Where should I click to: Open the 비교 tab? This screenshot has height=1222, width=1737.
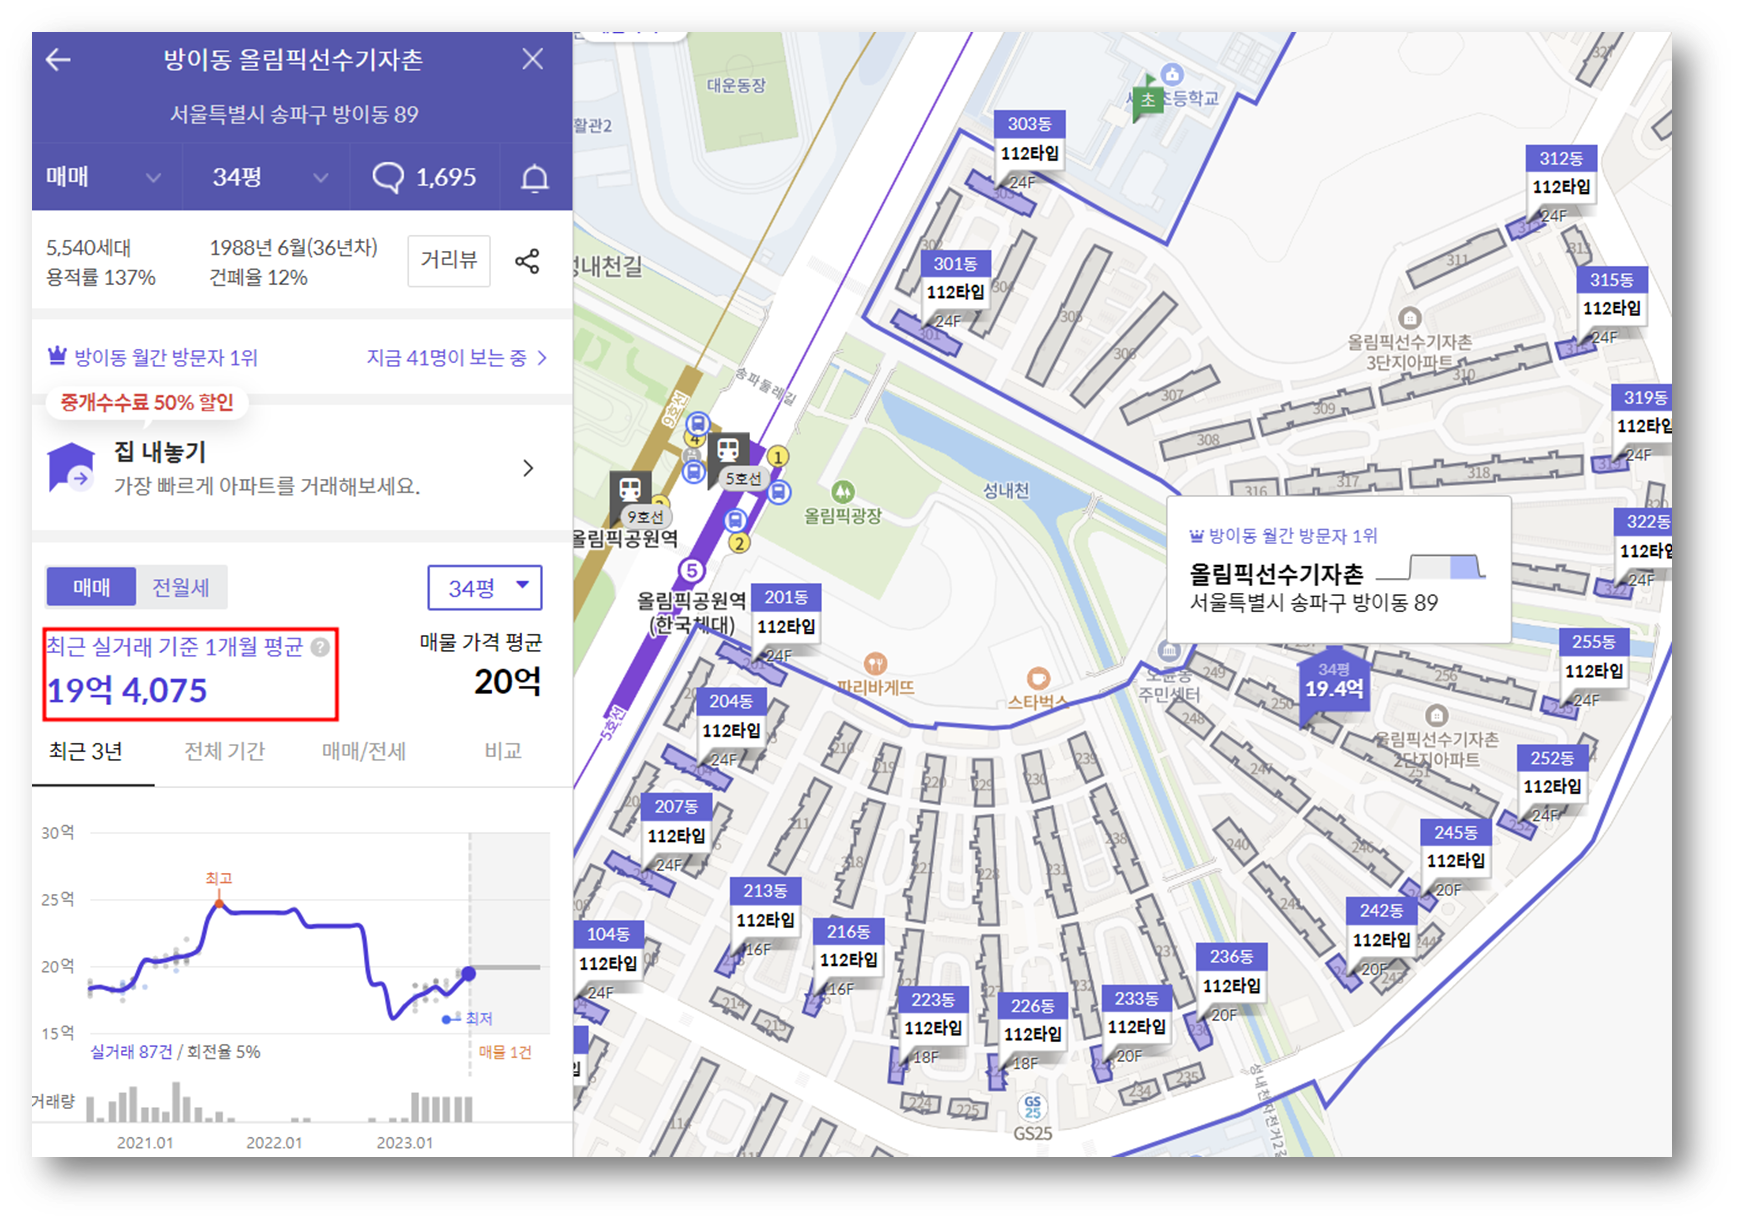(505, 751)
